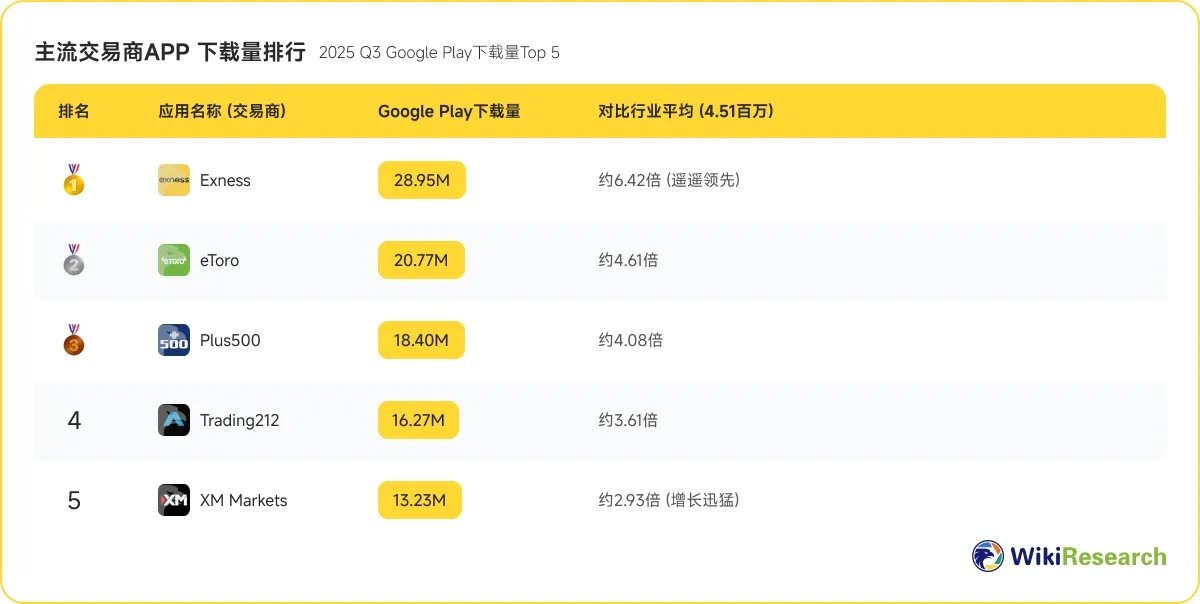Screen dimensions: 1200x604
Task: Click the Exness app logo
Action: pos(174,180)
